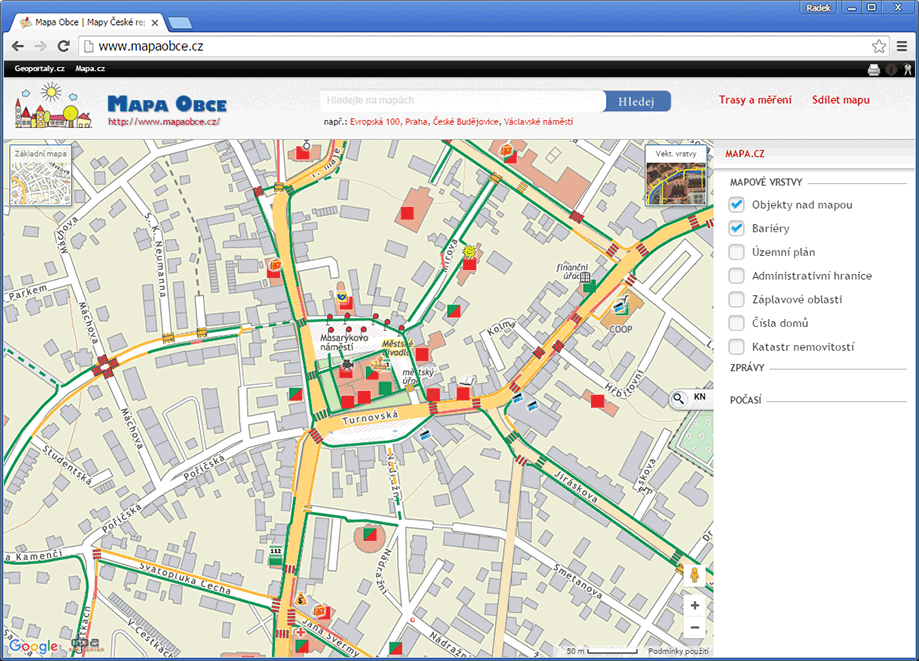Select the open book library map icon

click(x=467, y=382)
